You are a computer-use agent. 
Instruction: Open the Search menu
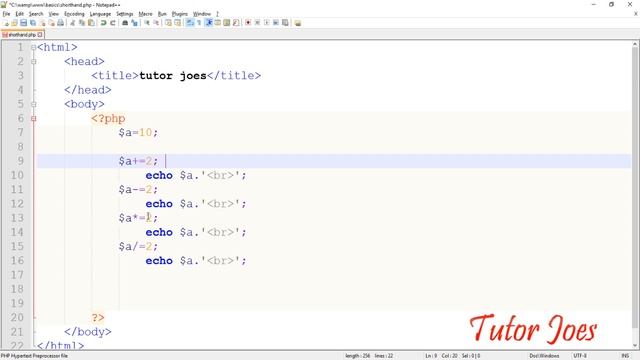[x=36, y=14]
